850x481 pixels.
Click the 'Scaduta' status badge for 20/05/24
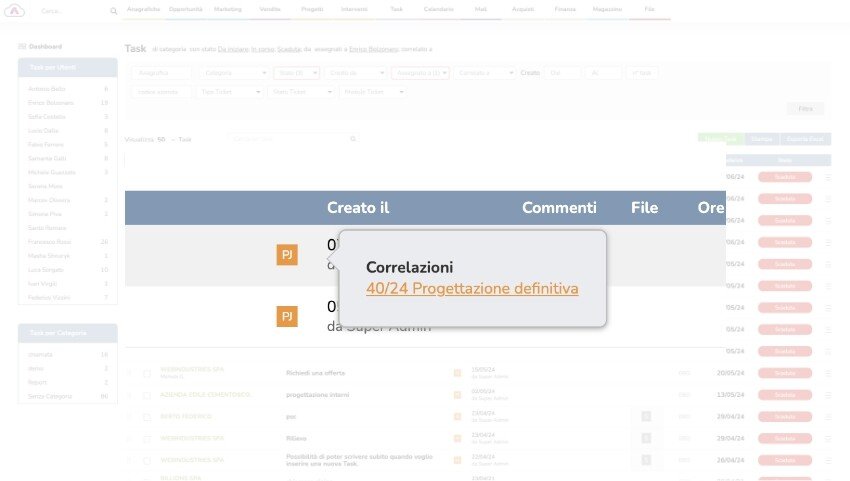pyautogui.click(x=784, y=373)
